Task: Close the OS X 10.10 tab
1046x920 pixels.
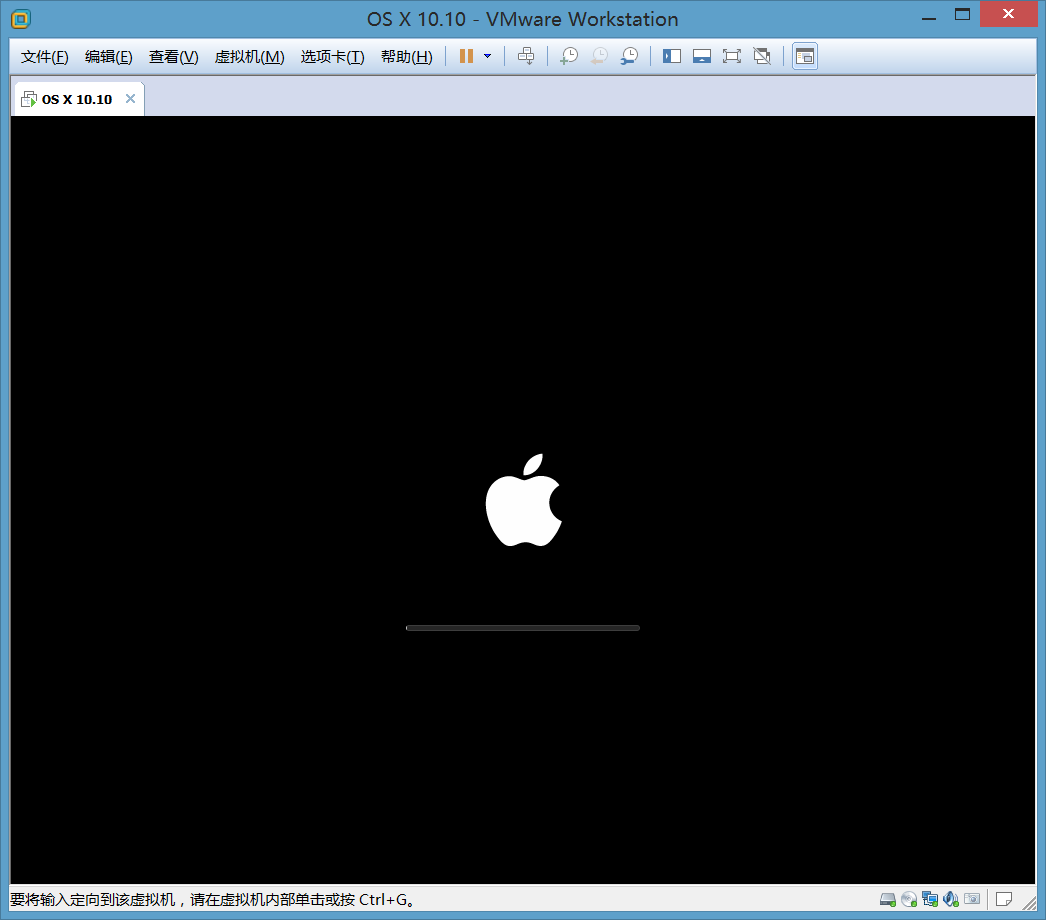Action: pos(131,99)
